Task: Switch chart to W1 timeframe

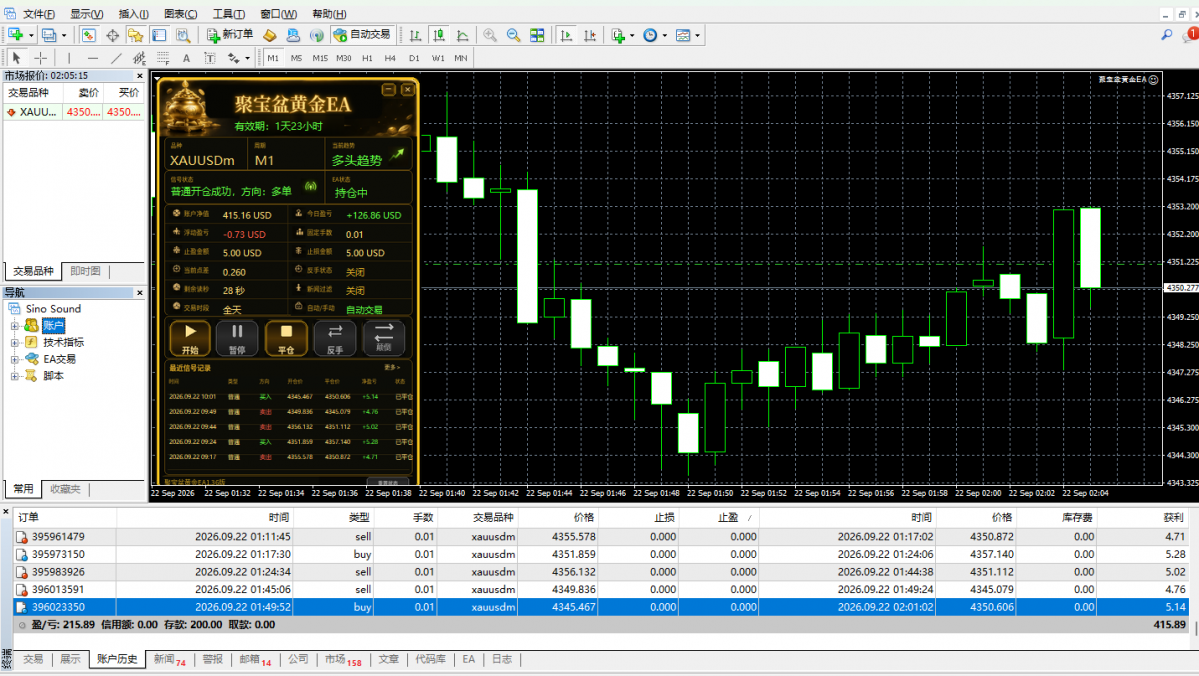Action: pos(437,58)
